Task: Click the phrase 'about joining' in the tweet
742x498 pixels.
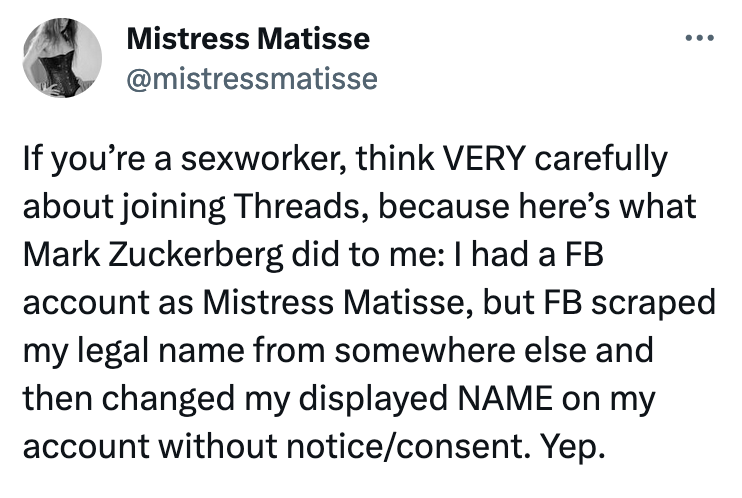Action: 124,207
